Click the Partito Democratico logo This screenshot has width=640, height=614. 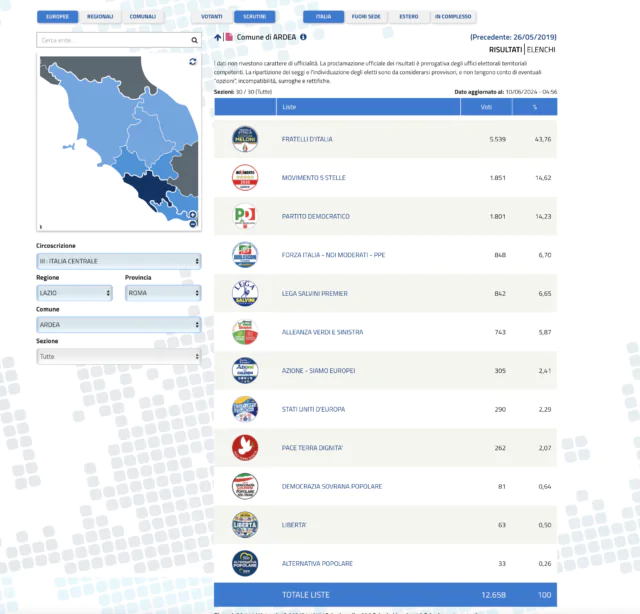244,216
